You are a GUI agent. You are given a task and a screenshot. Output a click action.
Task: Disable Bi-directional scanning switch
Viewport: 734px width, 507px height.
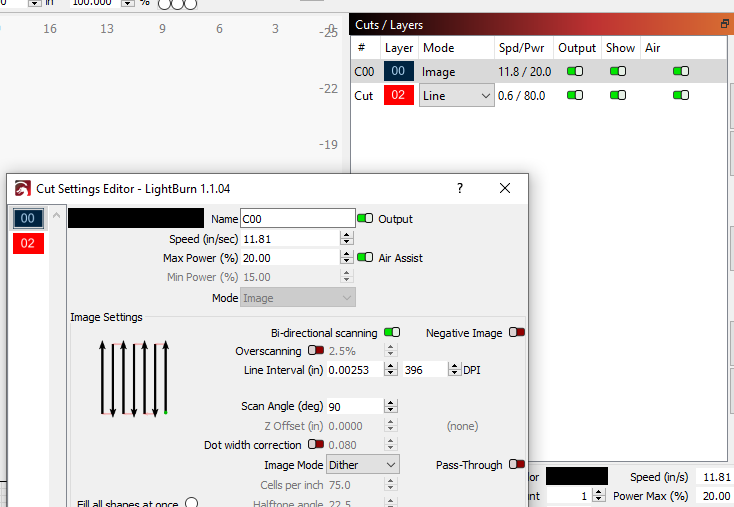(x=392, y=333)
